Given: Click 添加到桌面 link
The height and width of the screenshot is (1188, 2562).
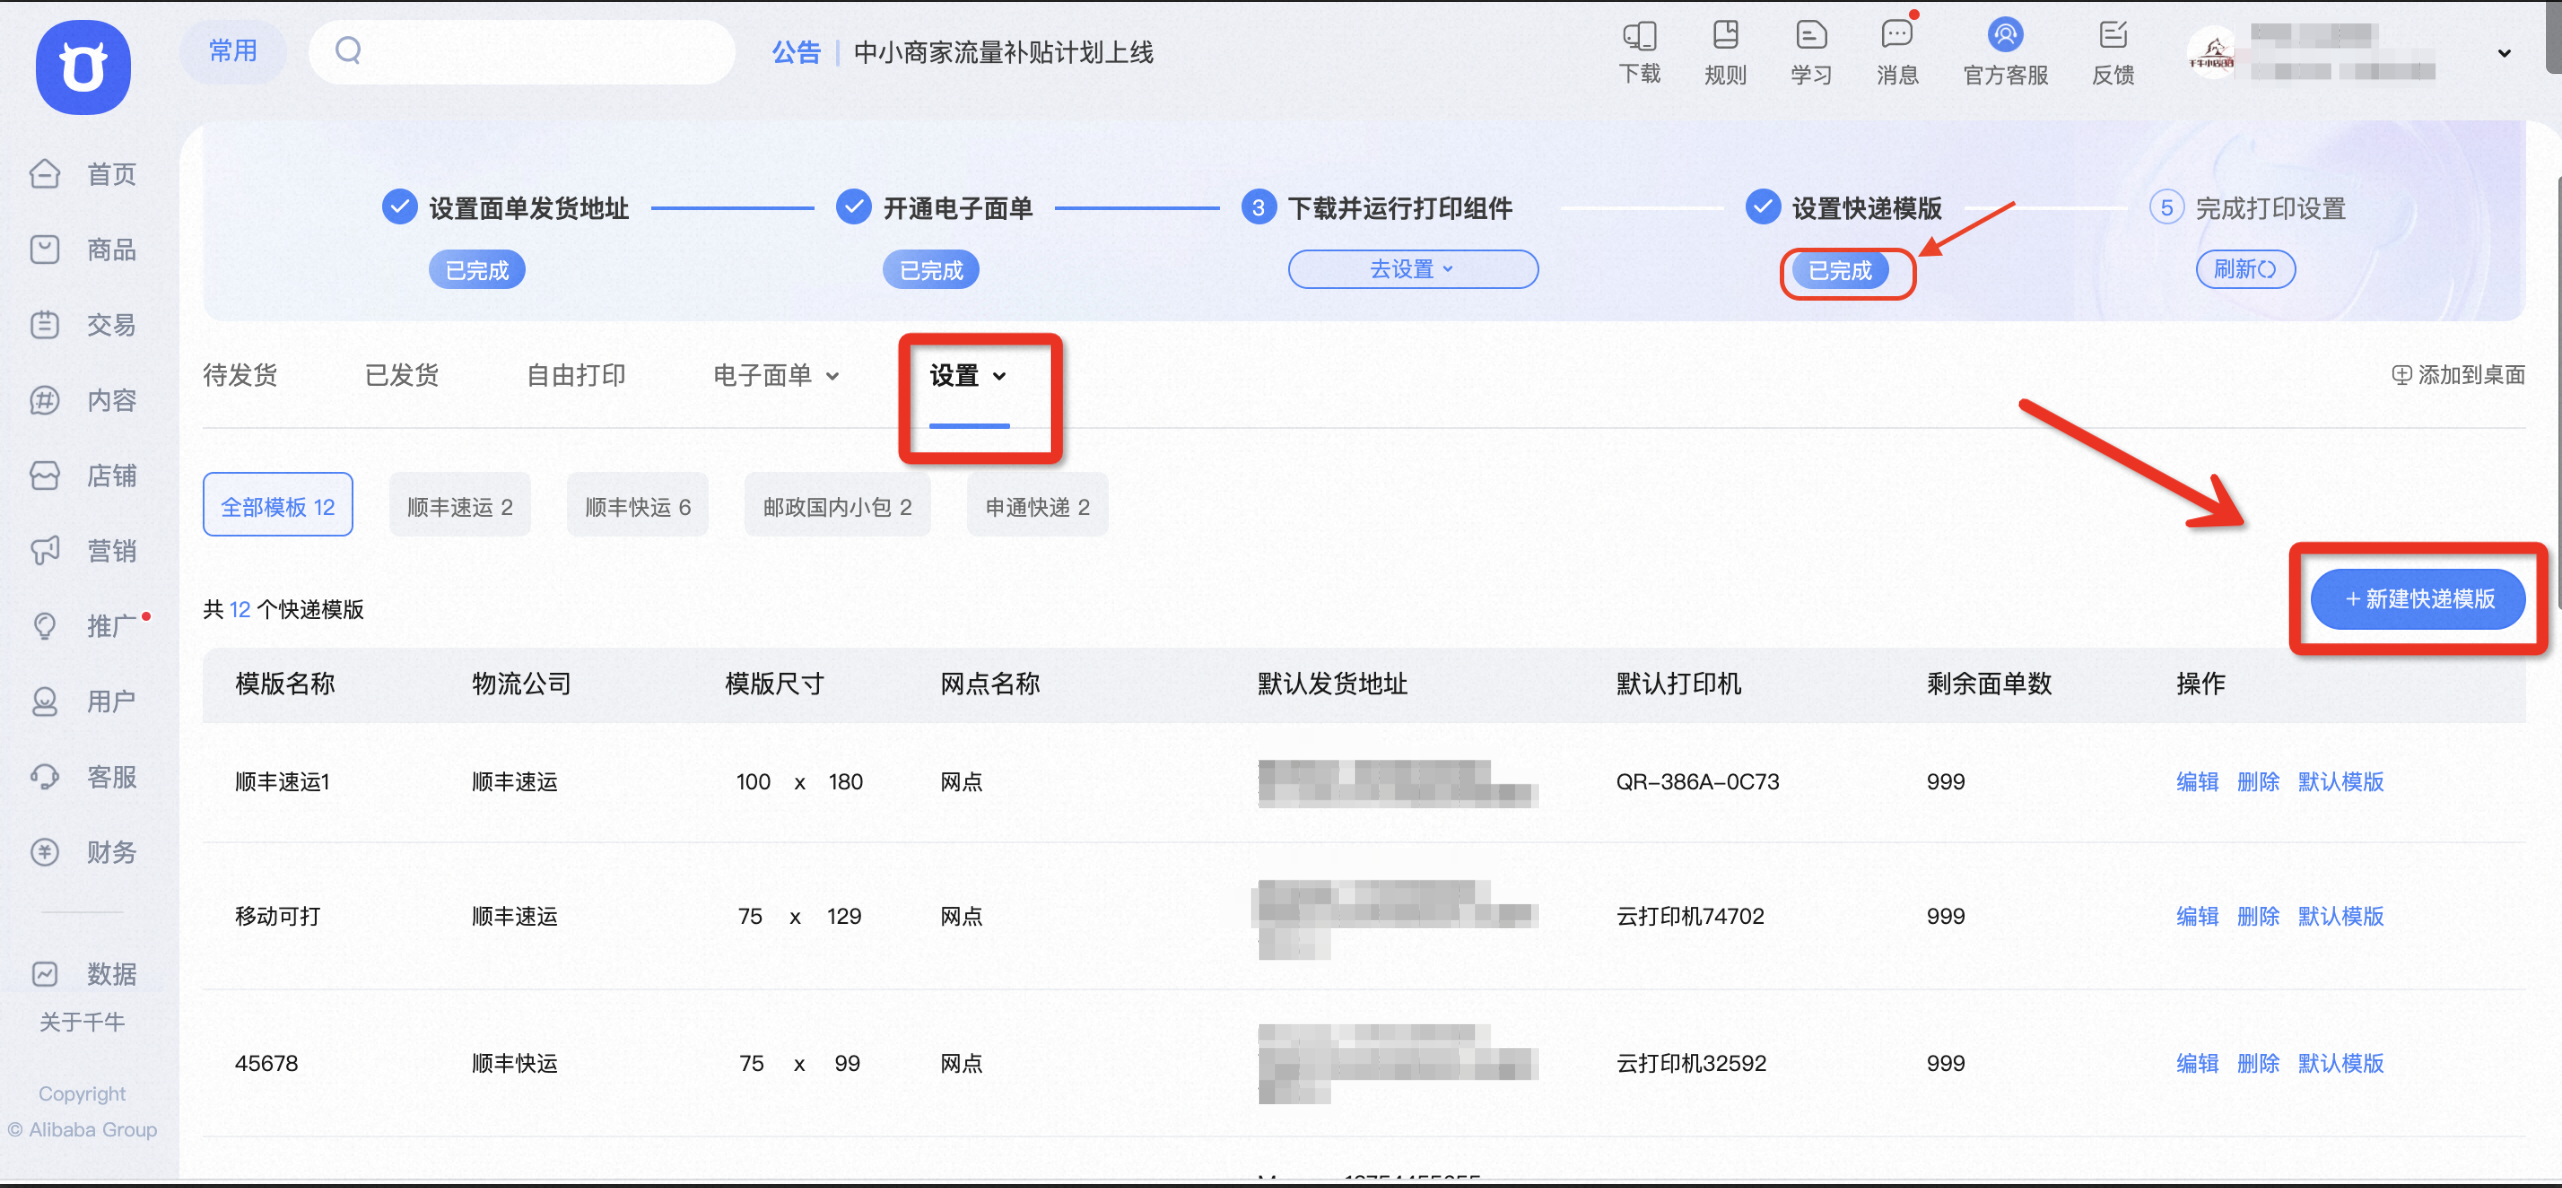Looking at the screenshot, I should tap(2458, 375).
